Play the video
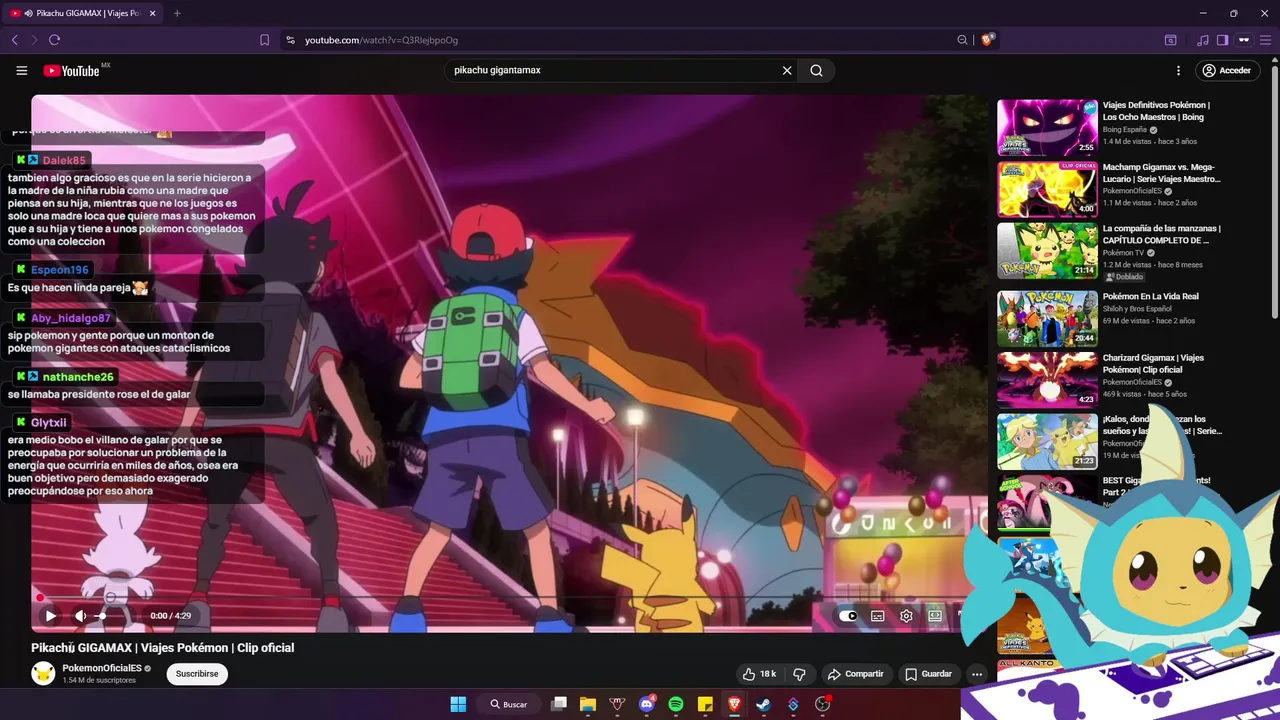Screen dimensions: 1280x720 point(50,616)
